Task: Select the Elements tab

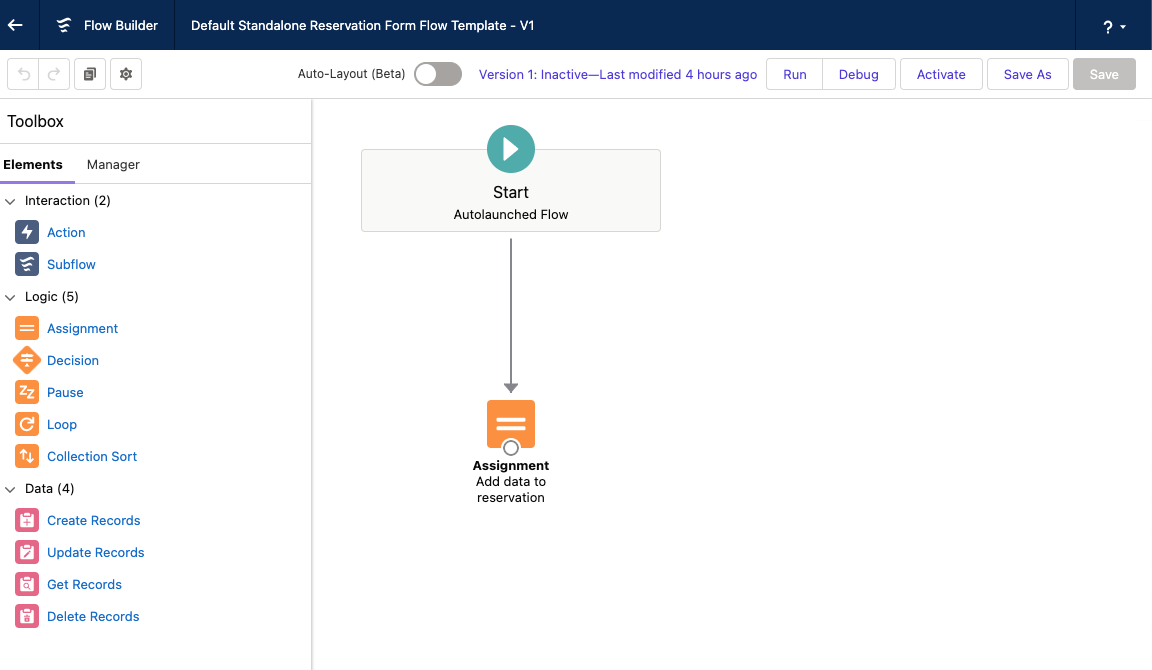Action: point(33,165)
